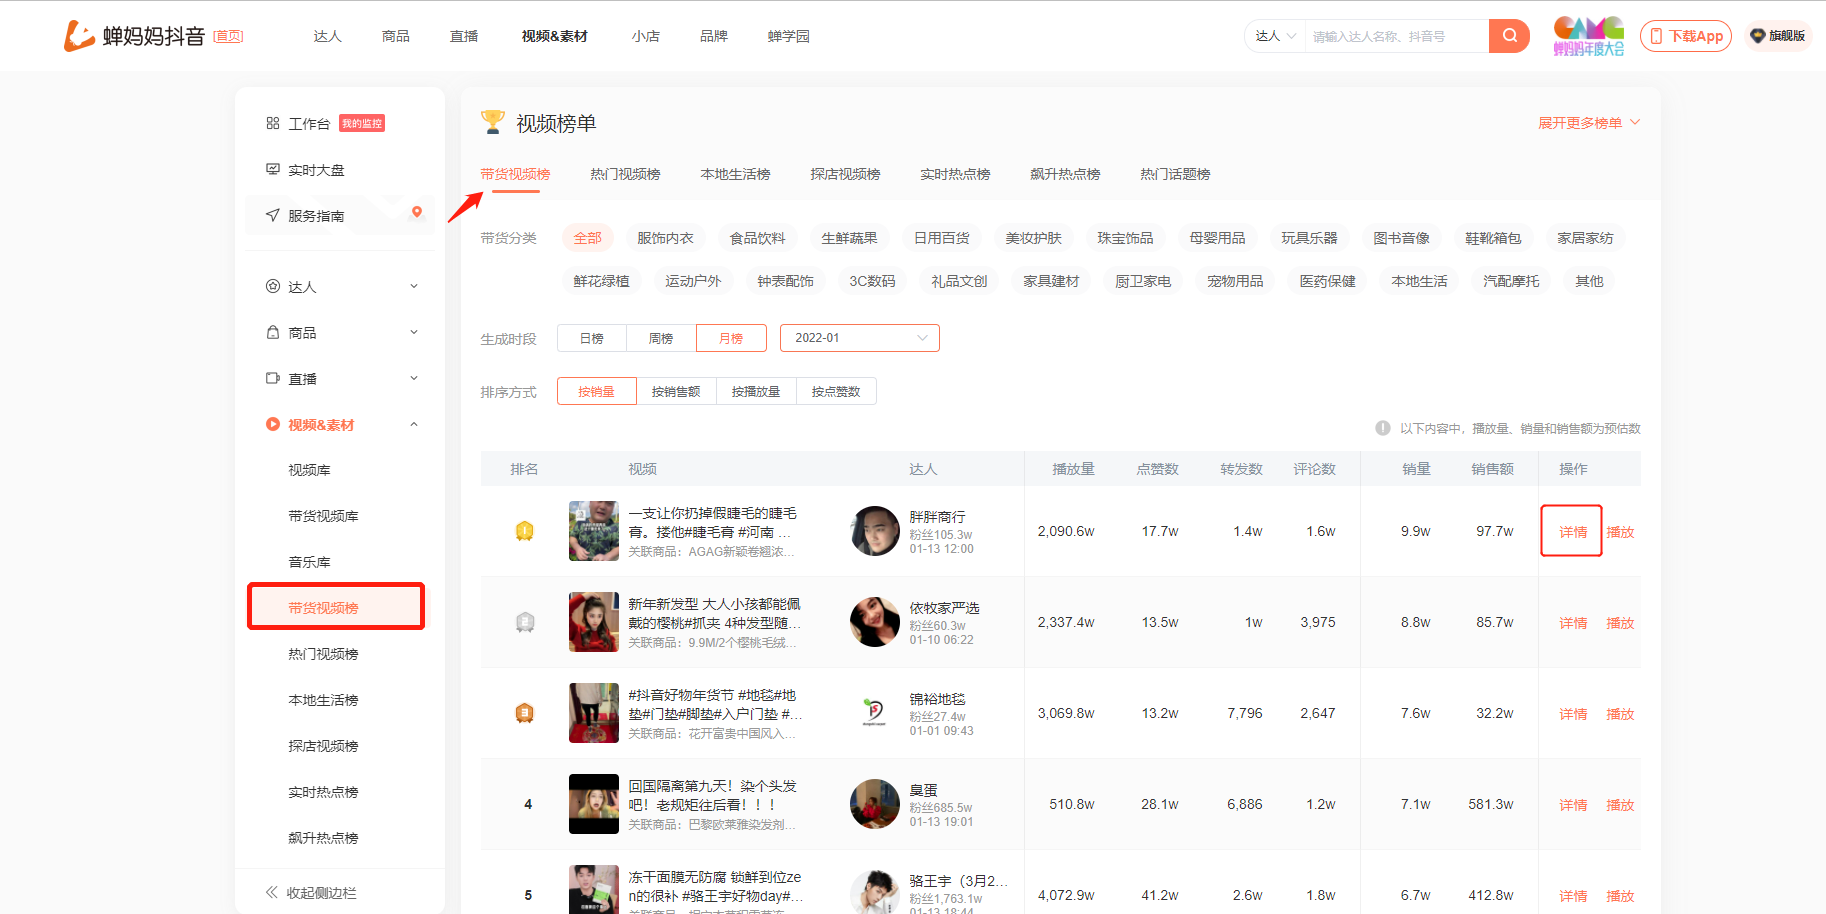Filter by 美妆护肤 category
Screen dimensions: 1826x914
pyautogui.click(x=1034, y=238)
